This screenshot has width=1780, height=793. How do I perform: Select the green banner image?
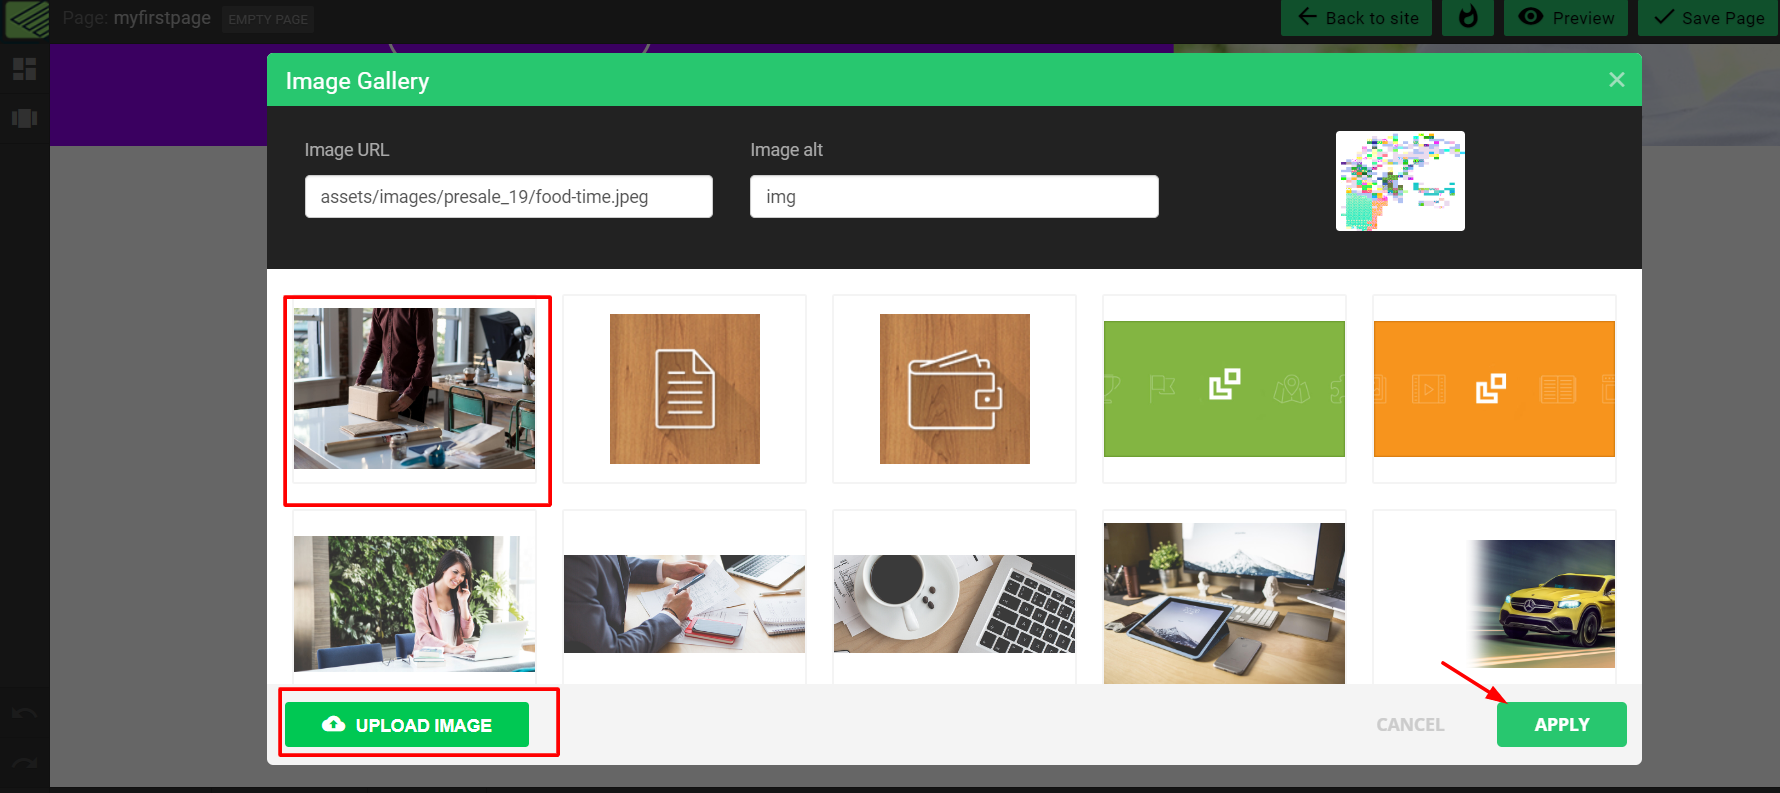click(1224, 389)
